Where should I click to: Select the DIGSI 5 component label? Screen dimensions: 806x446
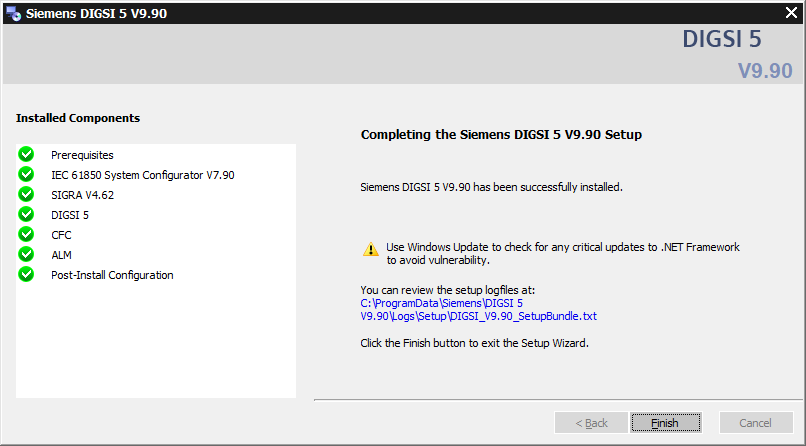pyautogui.click(x=70, y=215)
